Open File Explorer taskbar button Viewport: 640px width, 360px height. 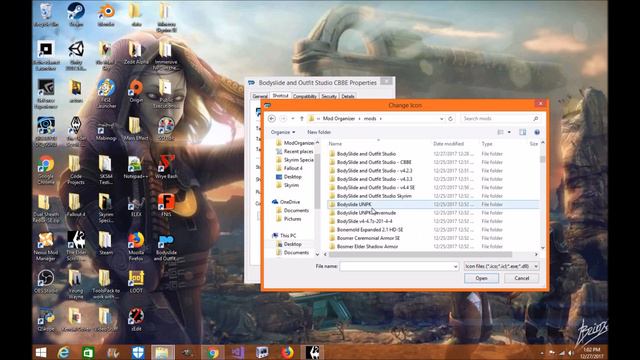click(163, 352)
